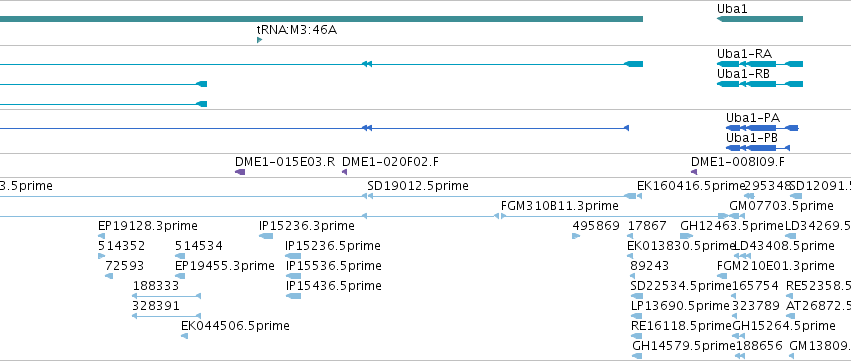Click the EK044506.5prime EST arrow
This screenshot has width=851, height=361.
(185, 336)
